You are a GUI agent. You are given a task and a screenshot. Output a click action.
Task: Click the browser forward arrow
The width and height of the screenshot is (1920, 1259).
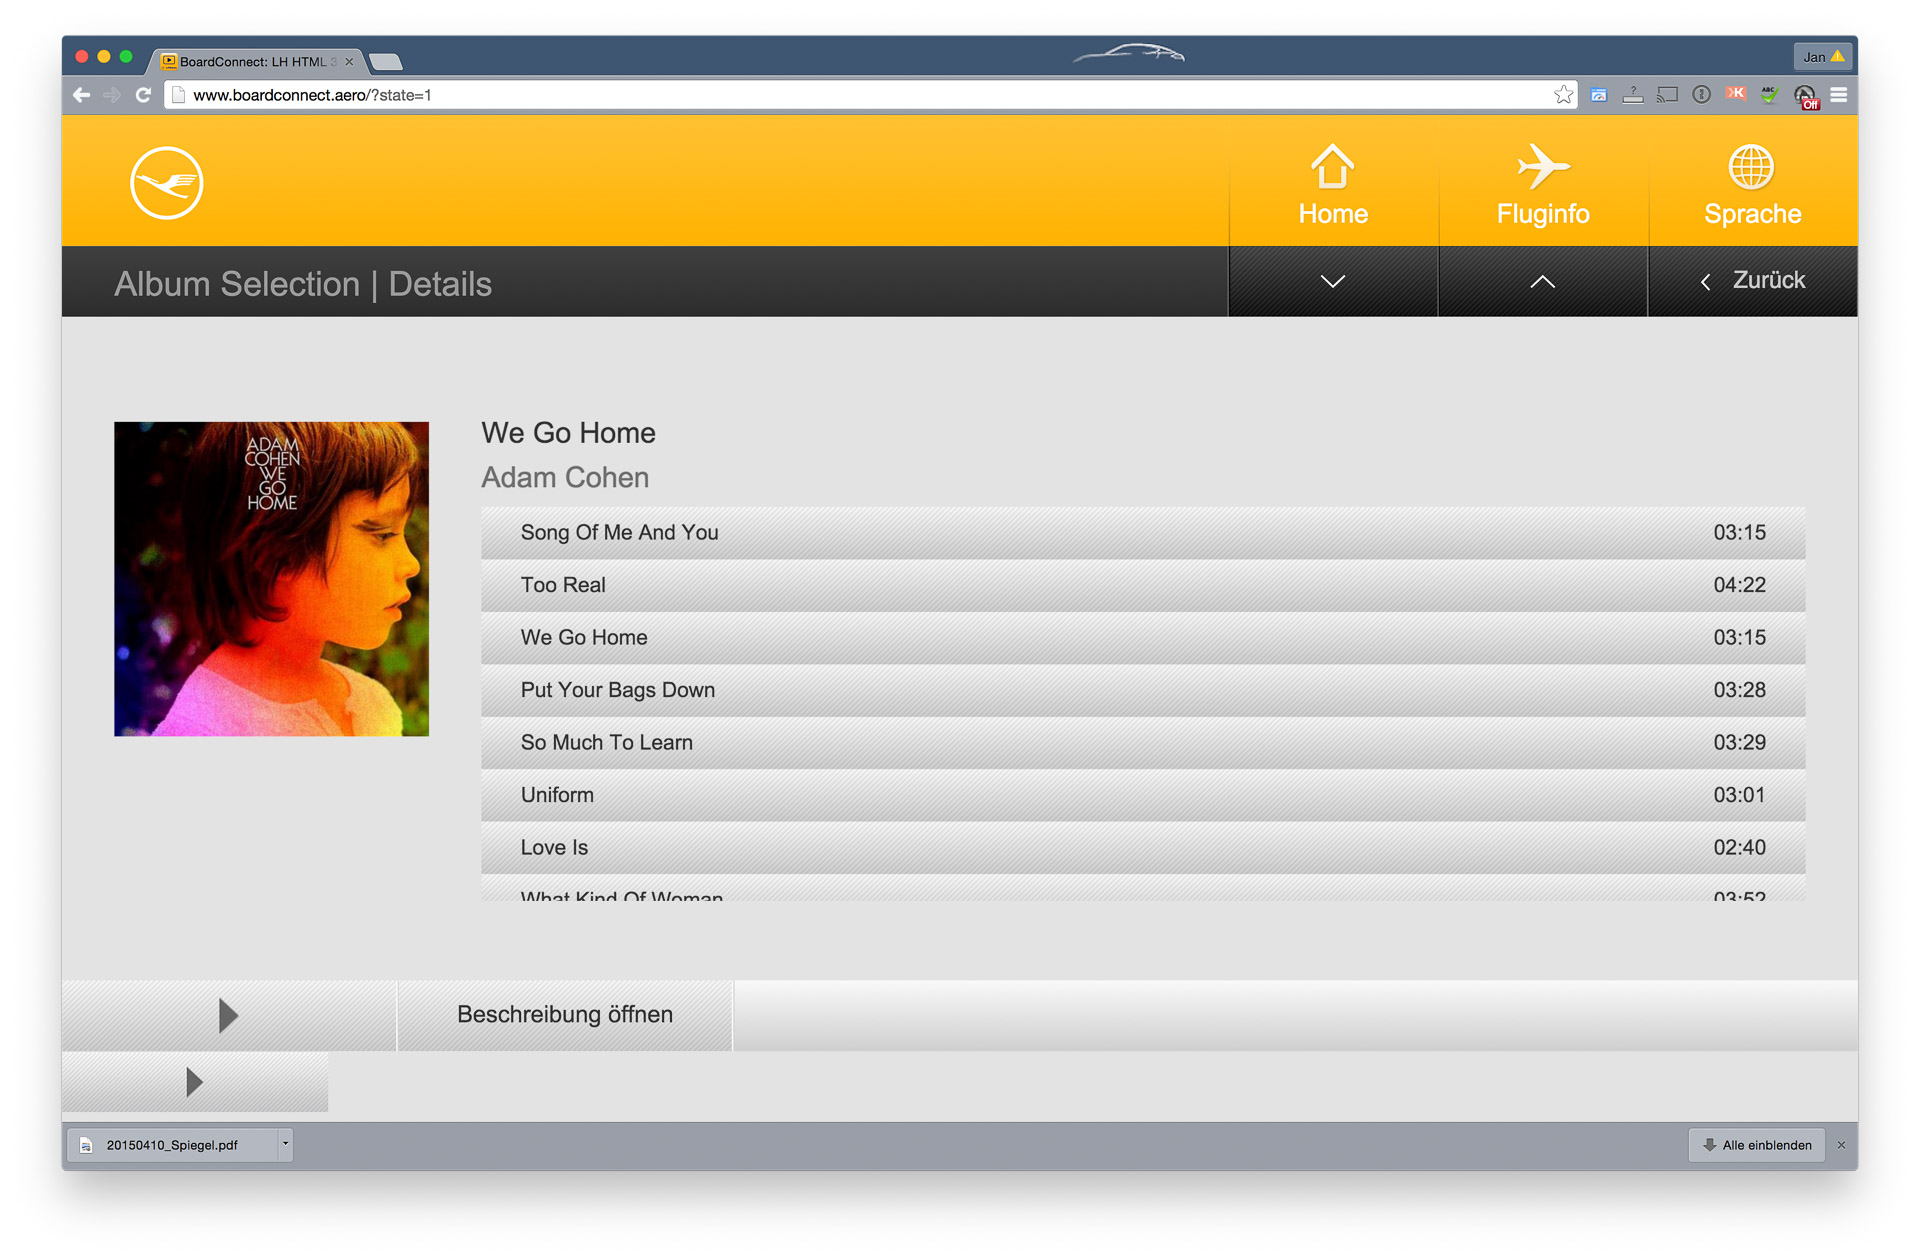click(112, 95)
